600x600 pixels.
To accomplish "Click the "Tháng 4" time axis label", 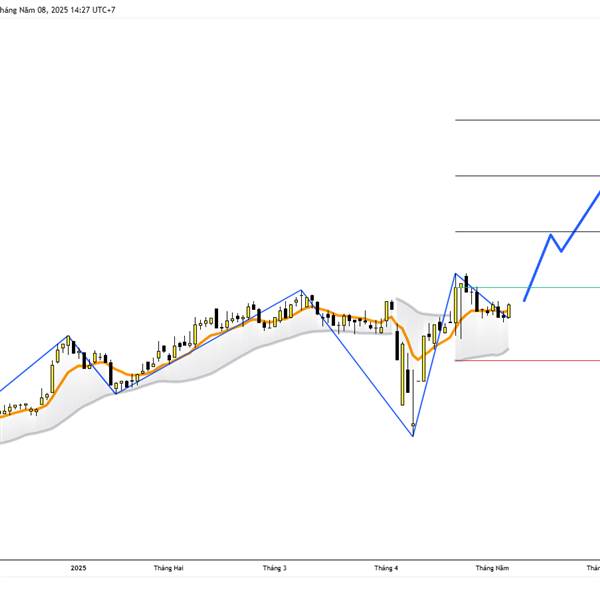I will pos(386,568).
